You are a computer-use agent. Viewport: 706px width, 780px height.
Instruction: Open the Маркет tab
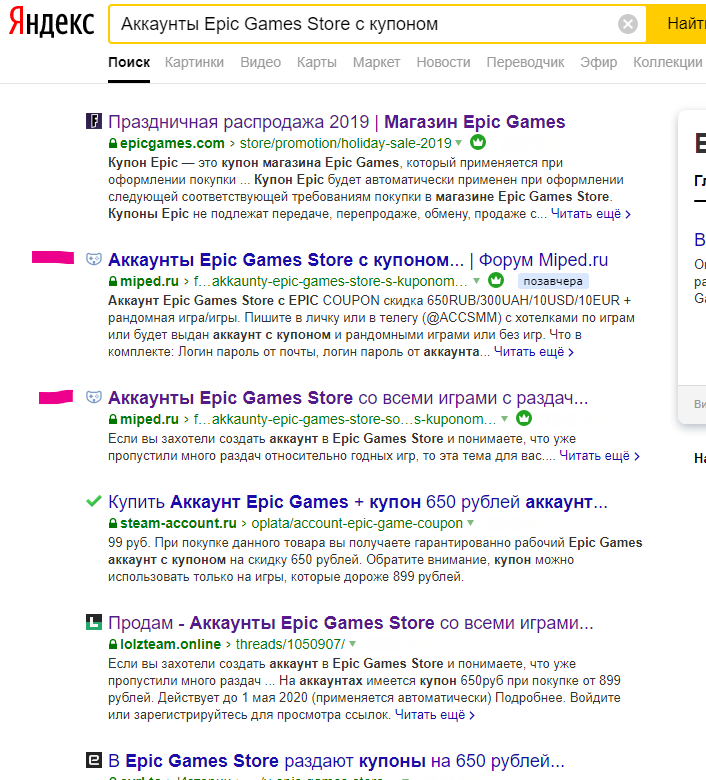click(376, 62)
